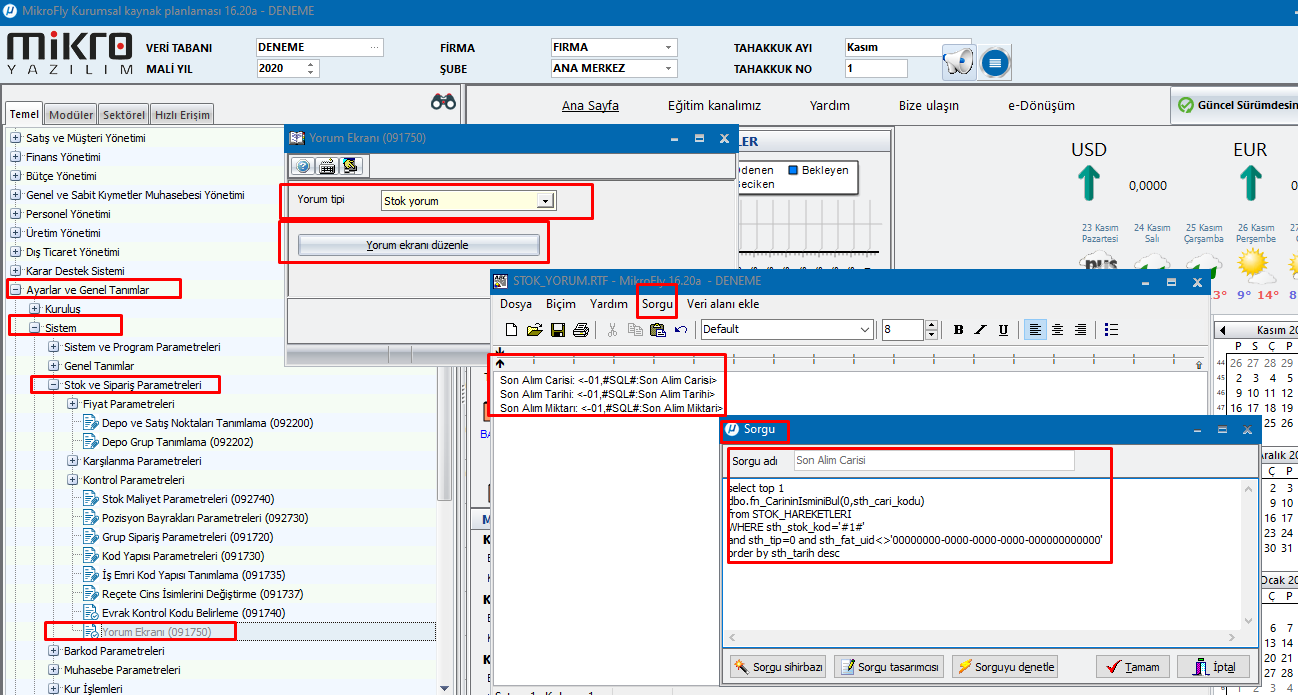Click the help icon in Yorum Ekranı
This screenshot has width=1298, height=695.
pyautogui.click(x=303, y=166)
